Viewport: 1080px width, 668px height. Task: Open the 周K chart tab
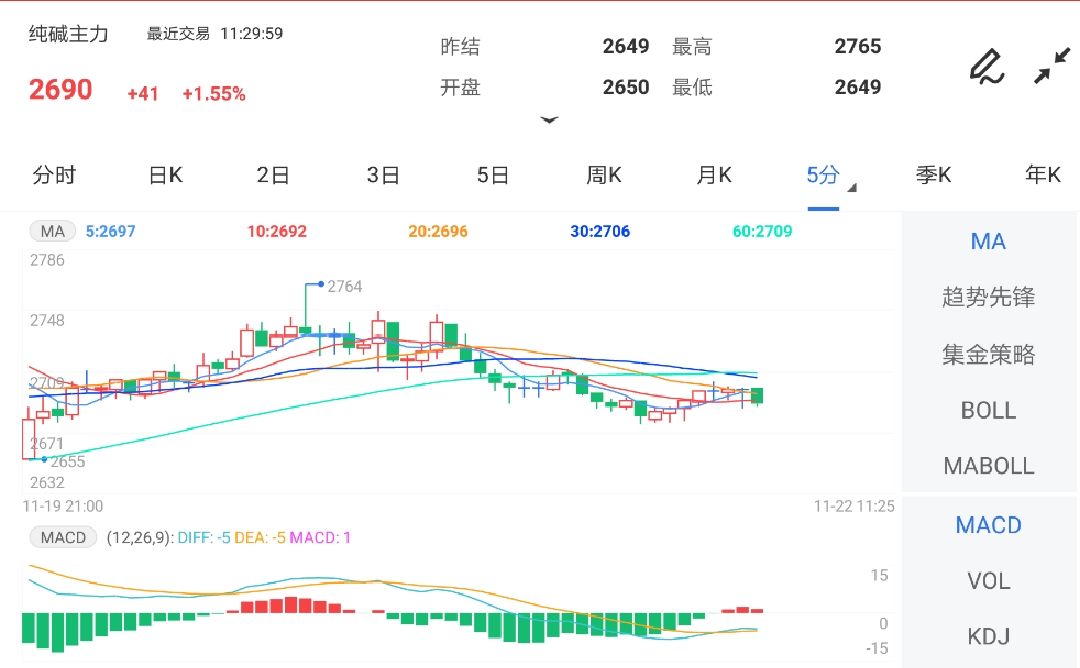point(603,175)
